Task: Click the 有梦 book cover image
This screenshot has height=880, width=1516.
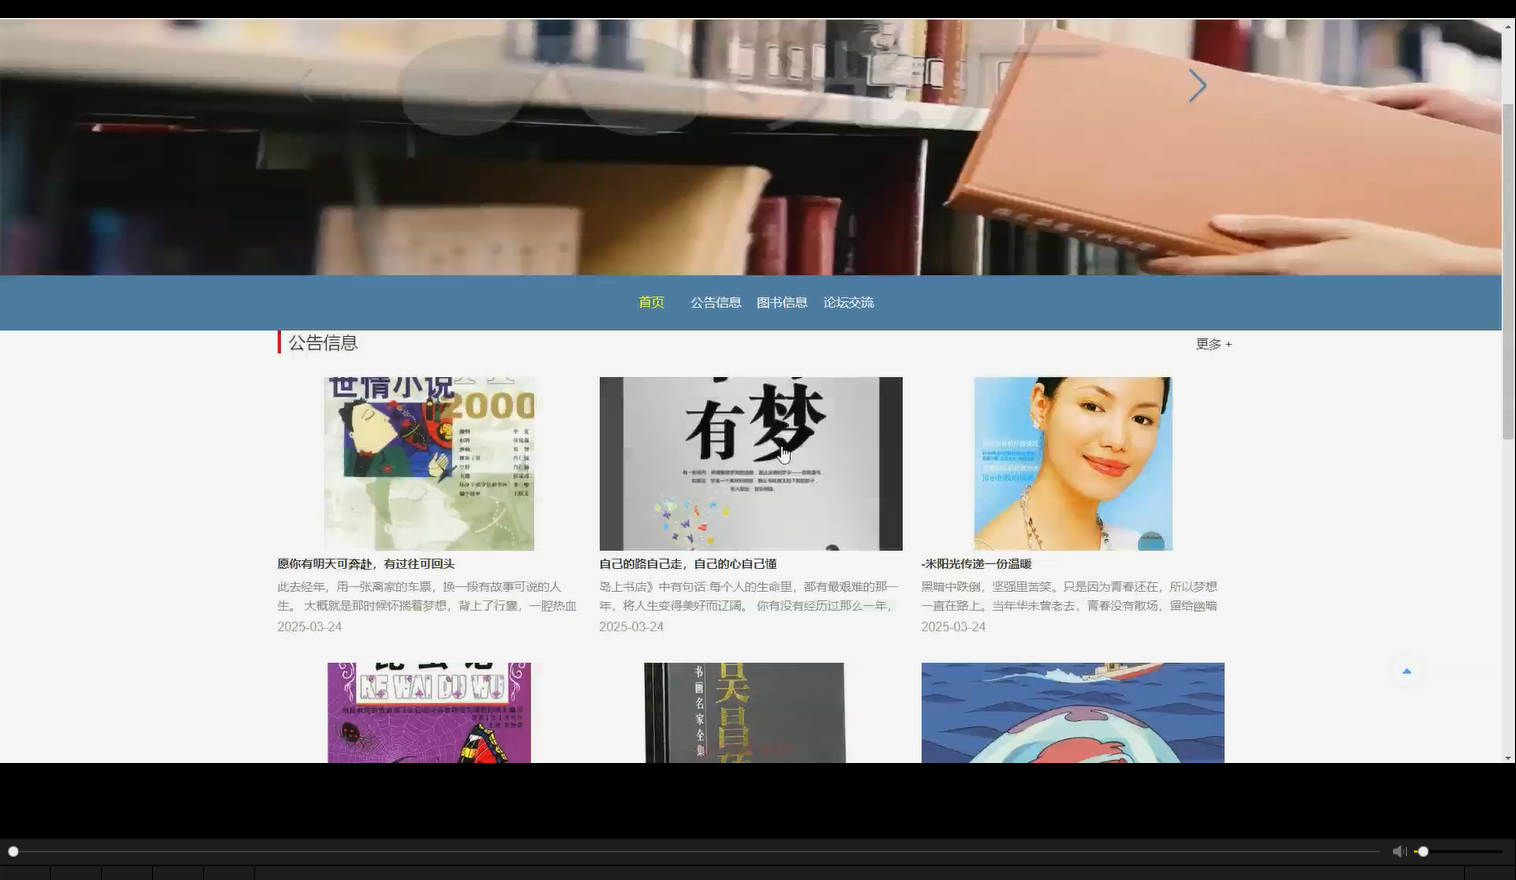Action: pyautogui.click(x=751, y=464)
